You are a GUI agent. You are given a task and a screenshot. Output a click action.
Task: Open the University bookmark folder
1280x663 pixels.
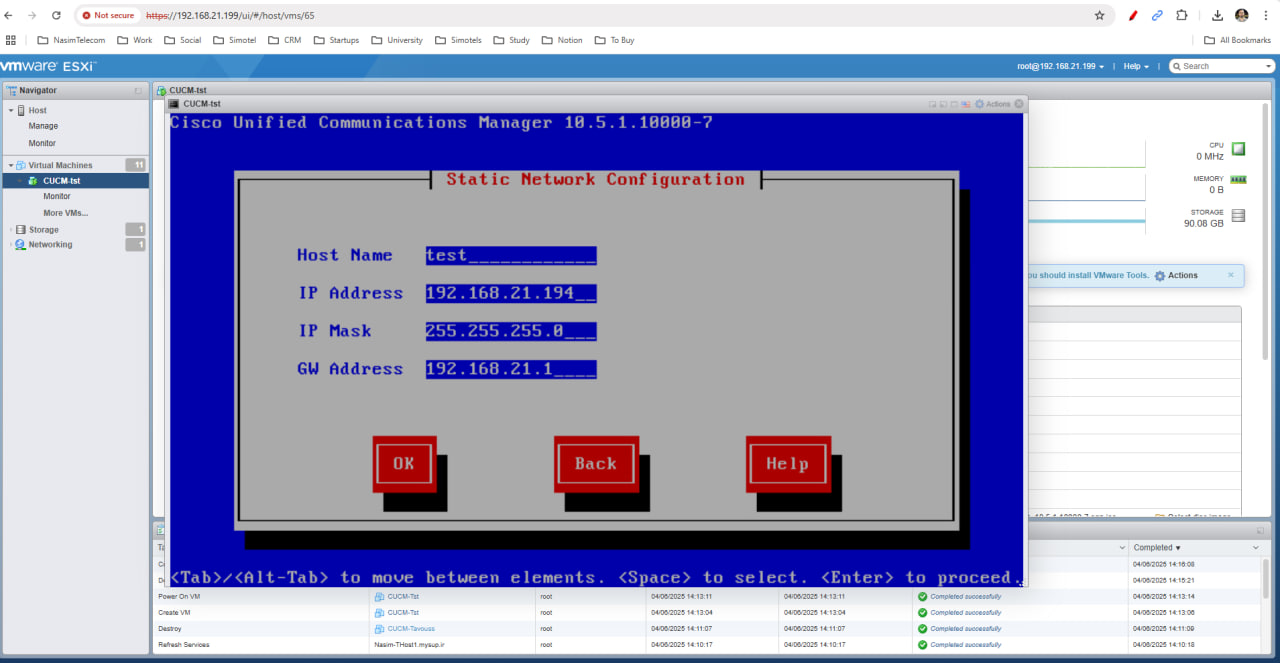click(397, 40)
